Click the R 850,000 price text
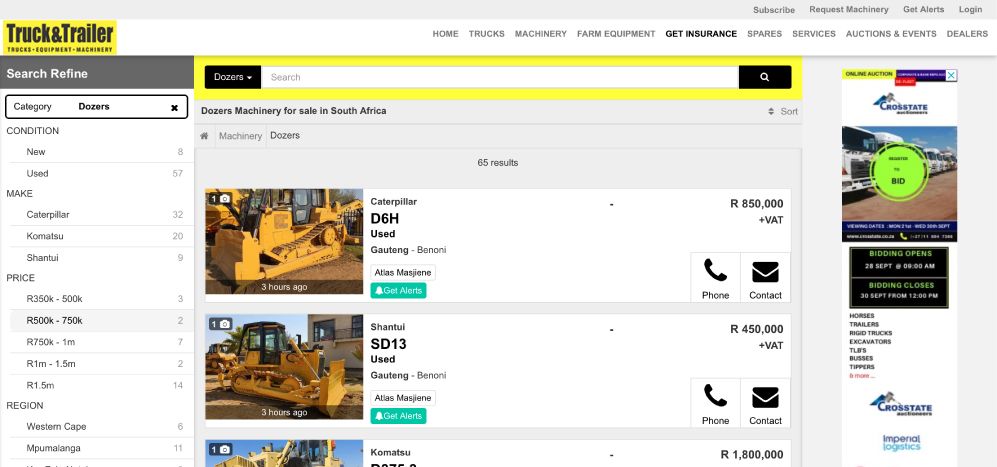Viewport: 997px width, 467px height. (x=757, y=204)
